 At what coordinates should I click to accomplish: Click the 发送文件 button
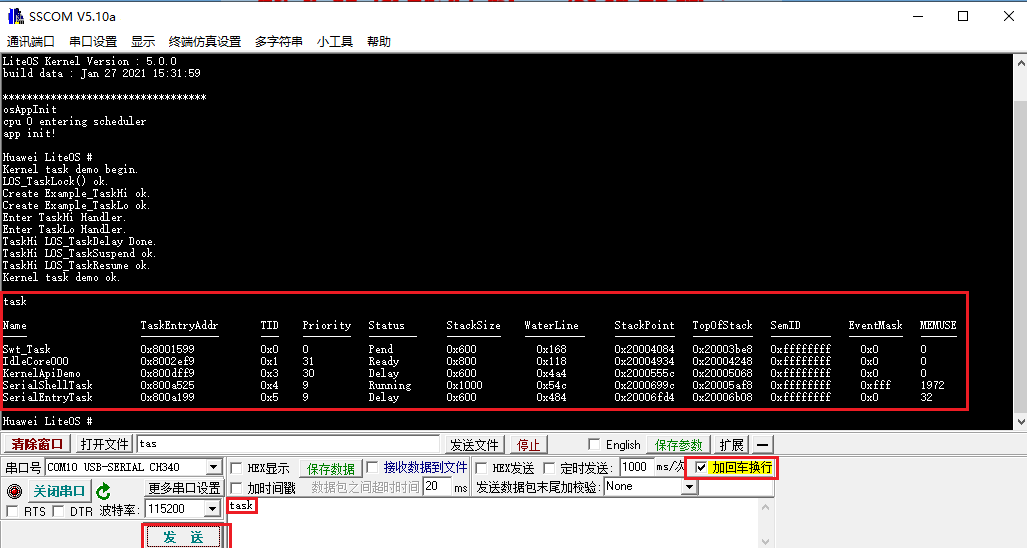pyautogui.click(x=474, y=445)
